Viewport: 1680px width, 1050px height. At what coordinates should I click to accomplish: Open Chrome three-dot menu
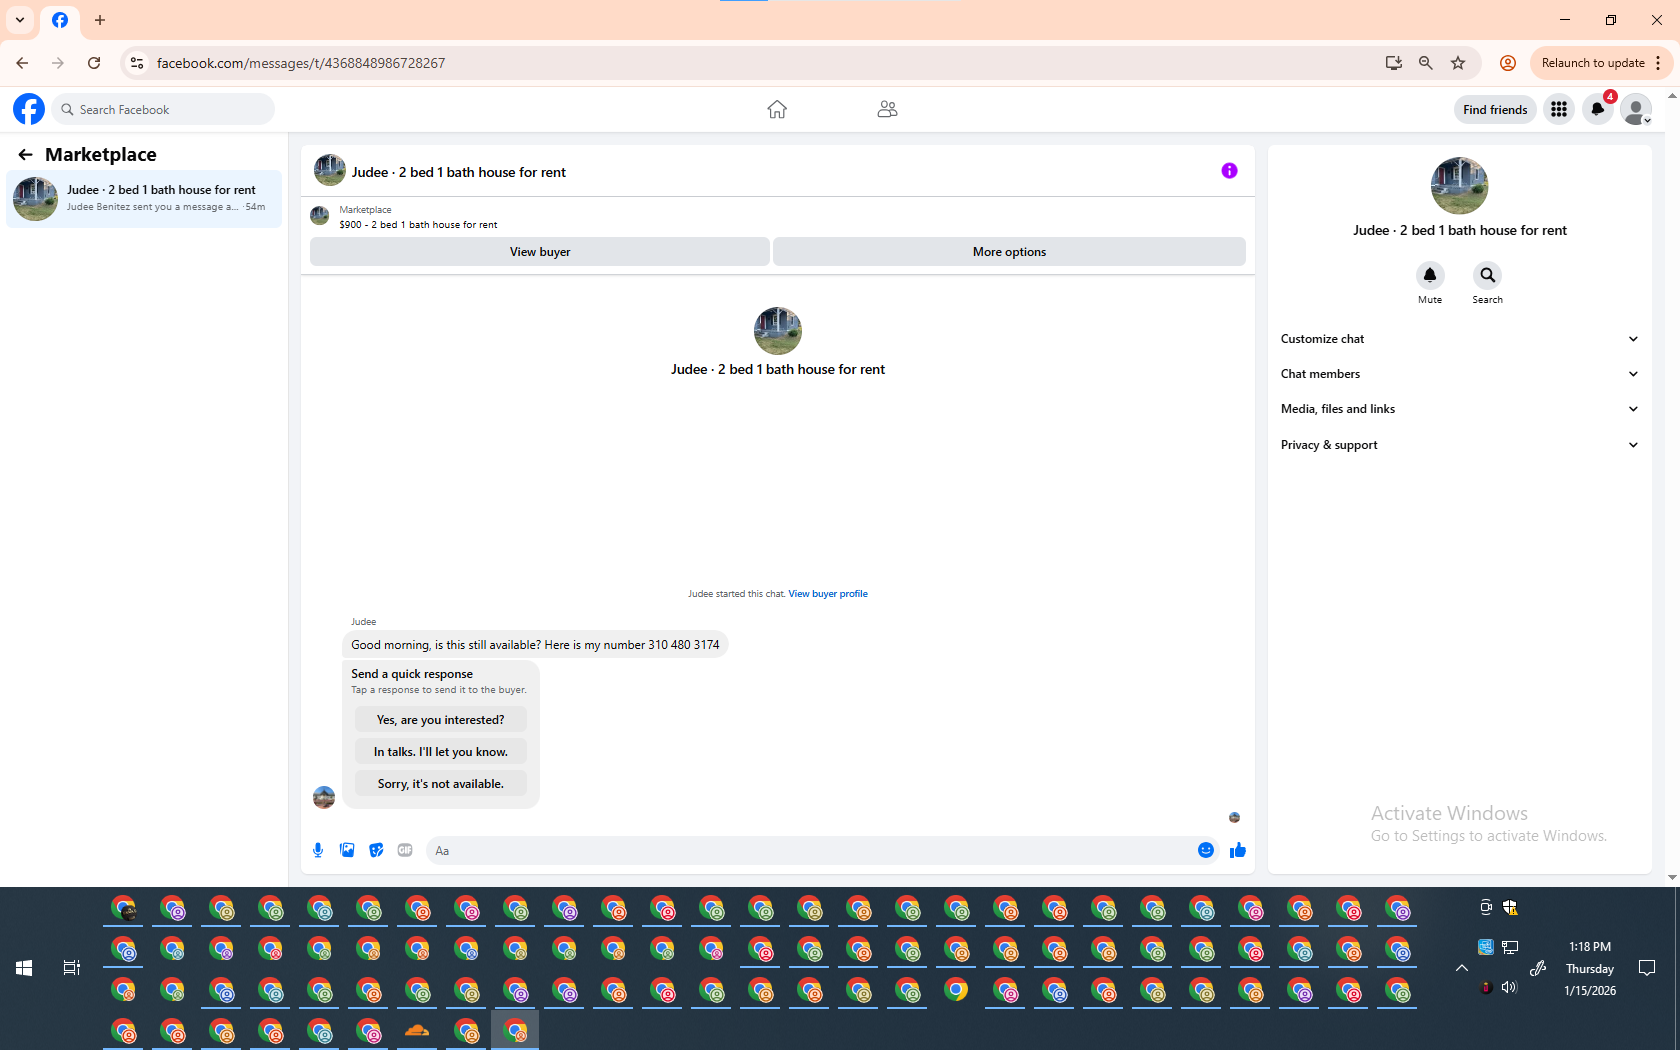pyautogui.click(x=1658, y=63)
